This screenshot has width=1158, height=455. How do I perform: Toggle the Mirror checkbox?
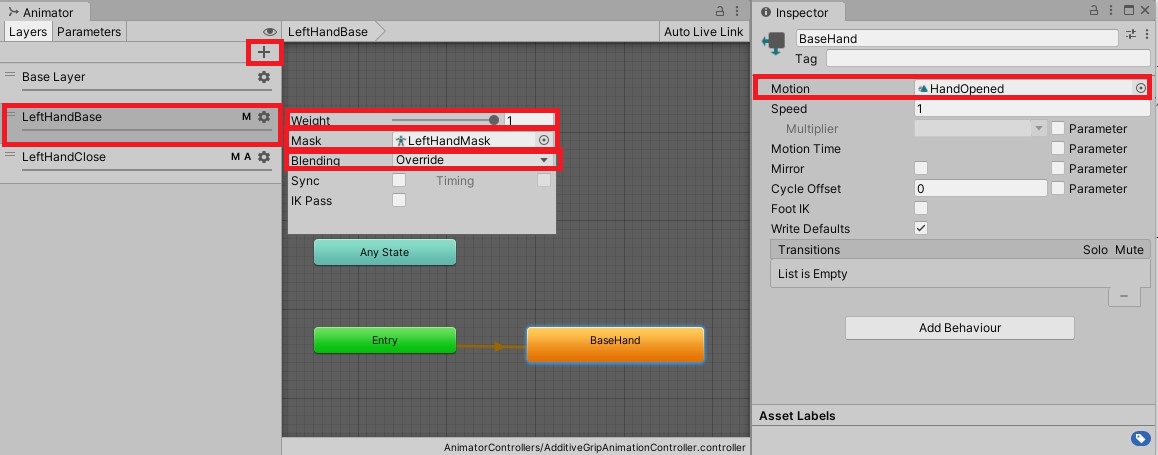[x=921, y=168]
